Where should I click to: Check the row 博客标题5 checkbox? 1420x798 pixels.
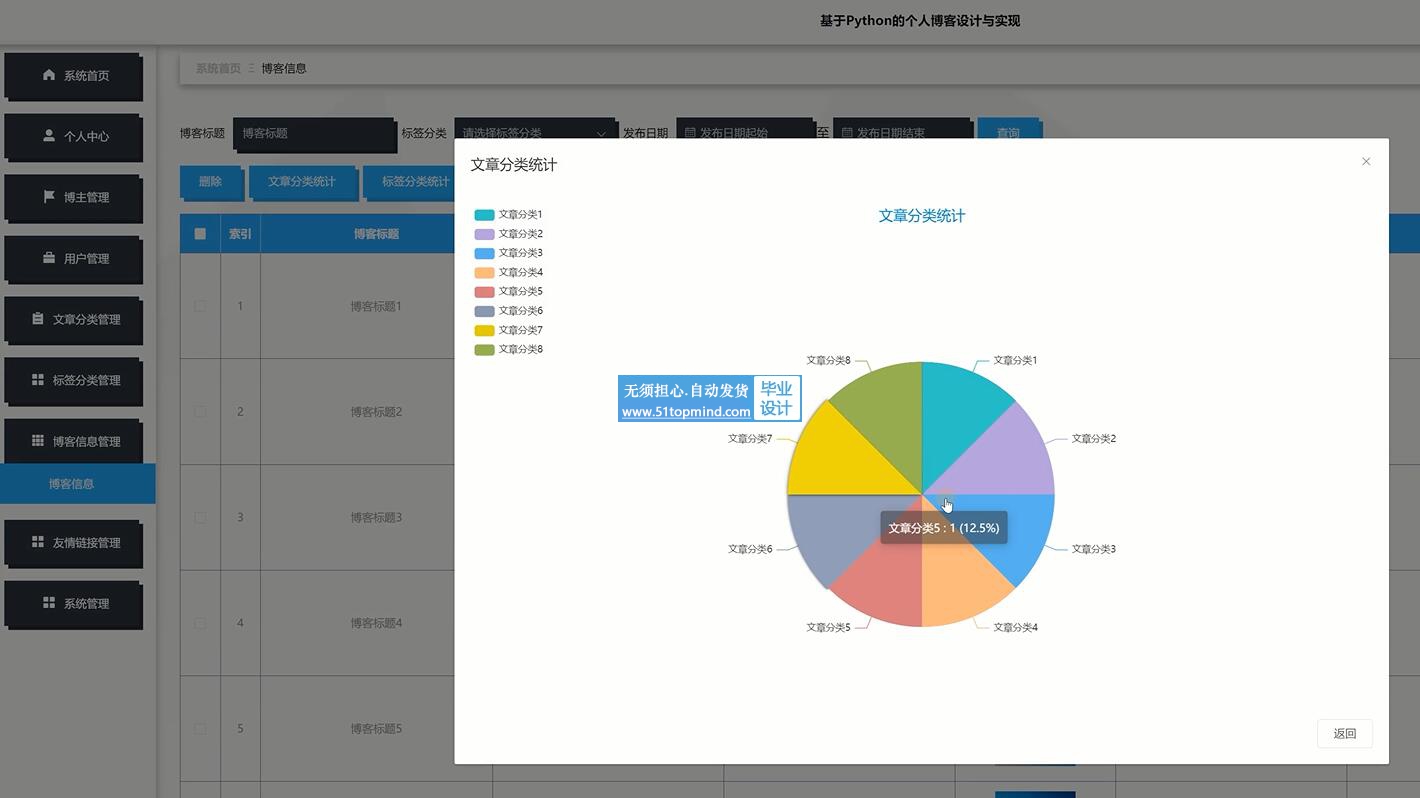[x=200, y=729]
